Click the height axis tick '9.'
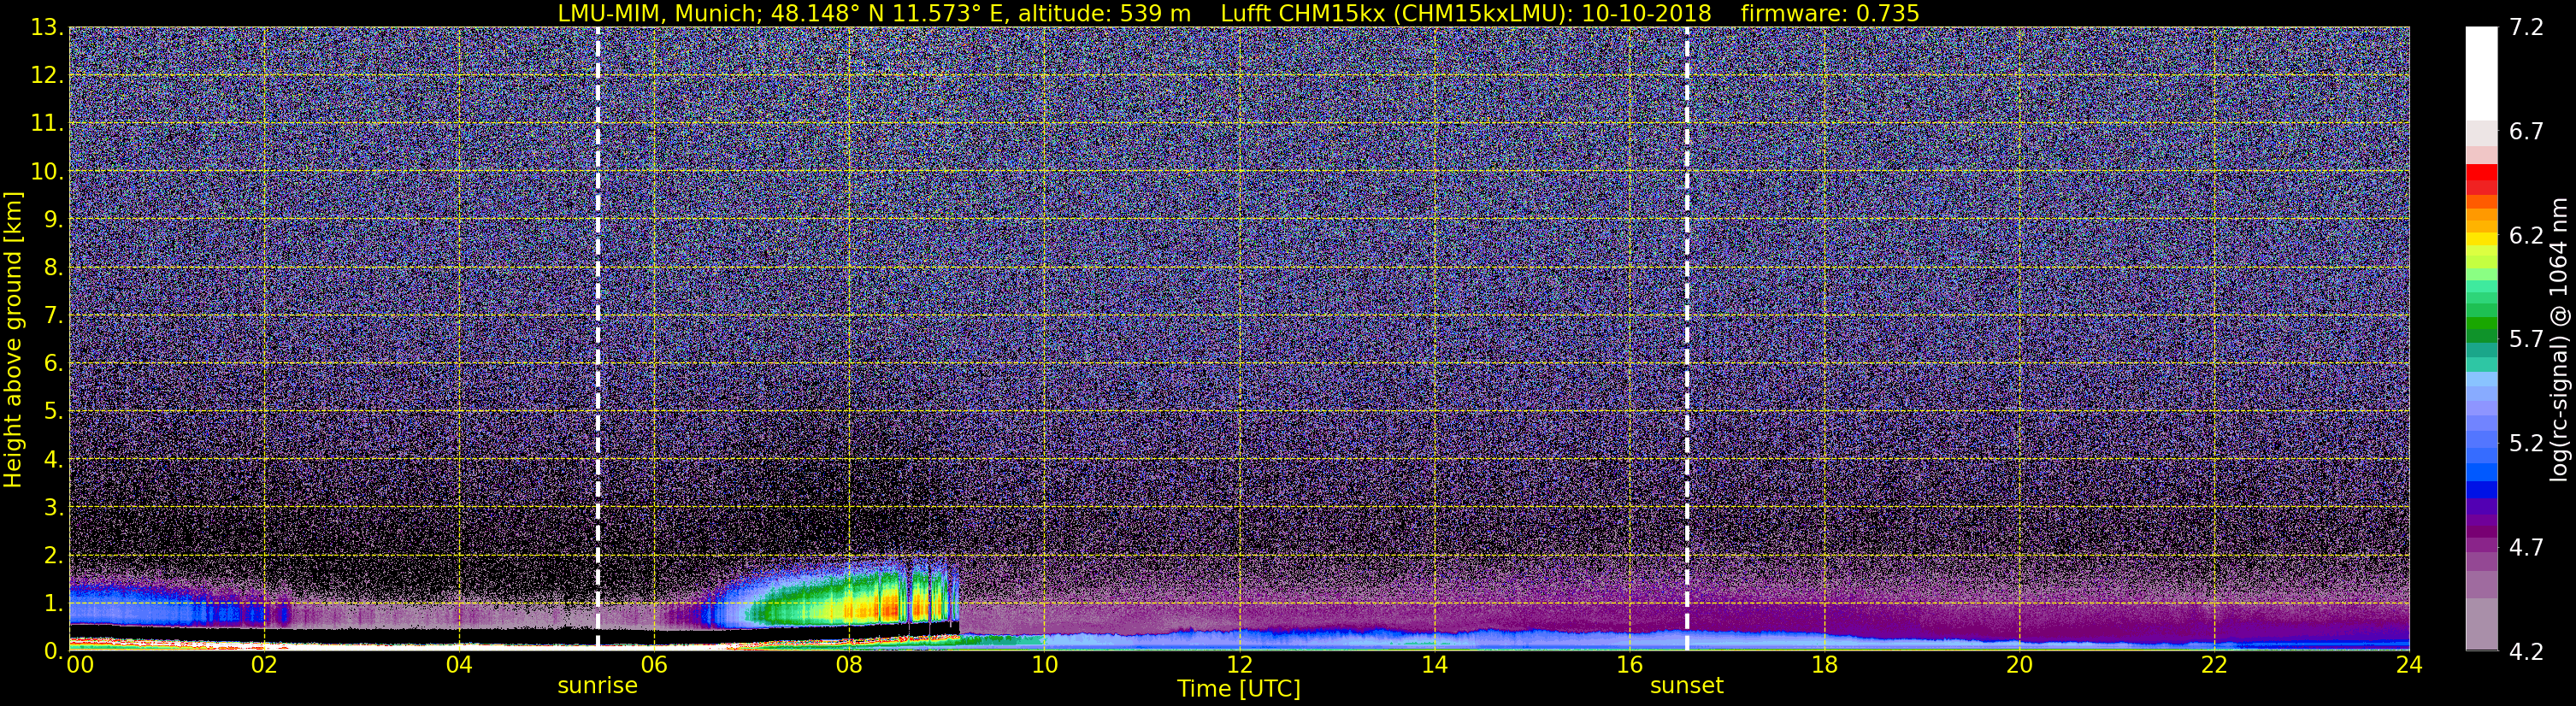This screenshot has width=2576, height=706. [x=53, y=219]
